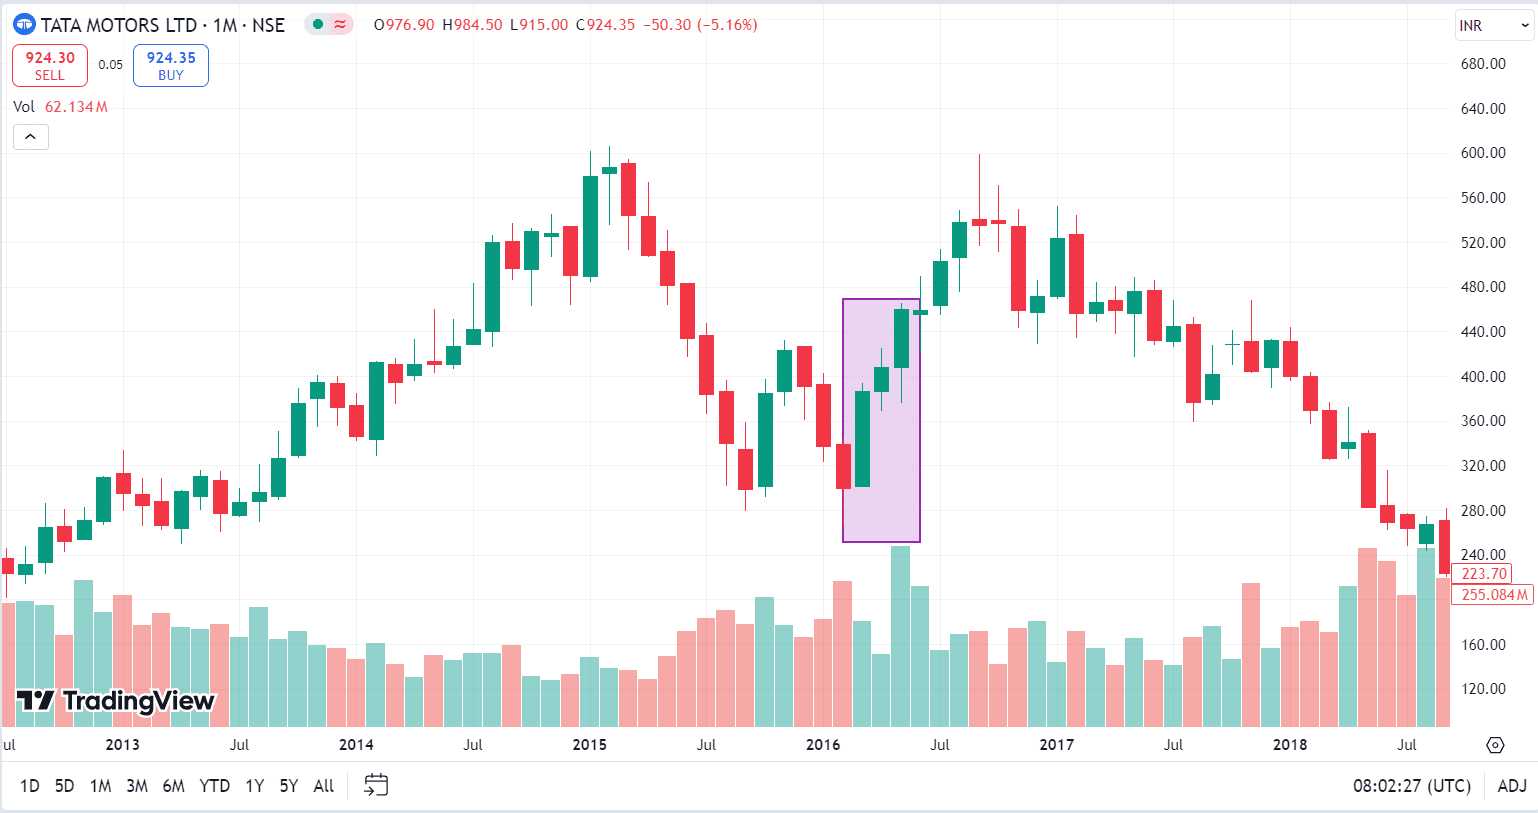Screen dimensions: 1538x813
Task: Click the chart settings gear icon
Action: coord(1495,745)
